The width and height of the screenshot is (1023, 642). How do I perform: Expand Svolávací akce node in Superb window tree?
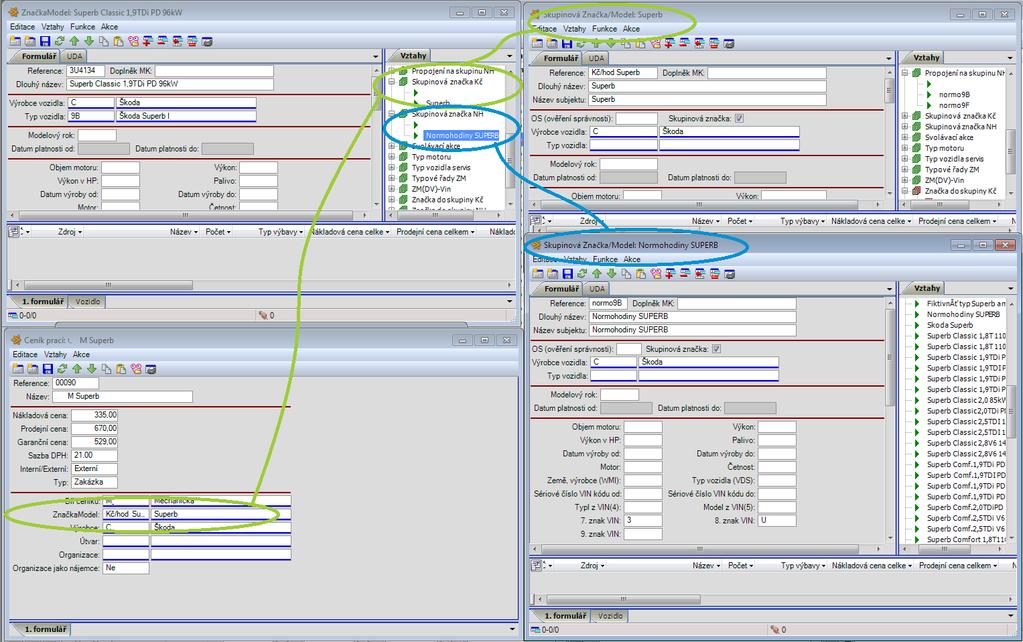(905, 137)
